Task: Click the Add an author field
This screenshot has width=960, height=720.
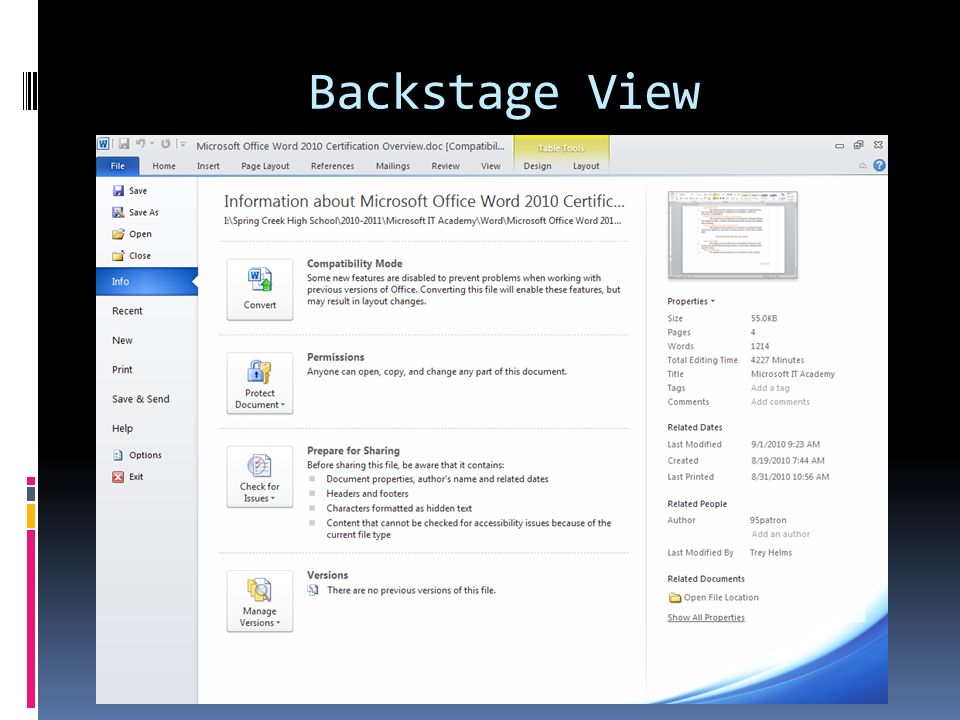Action: click(781, 534)
